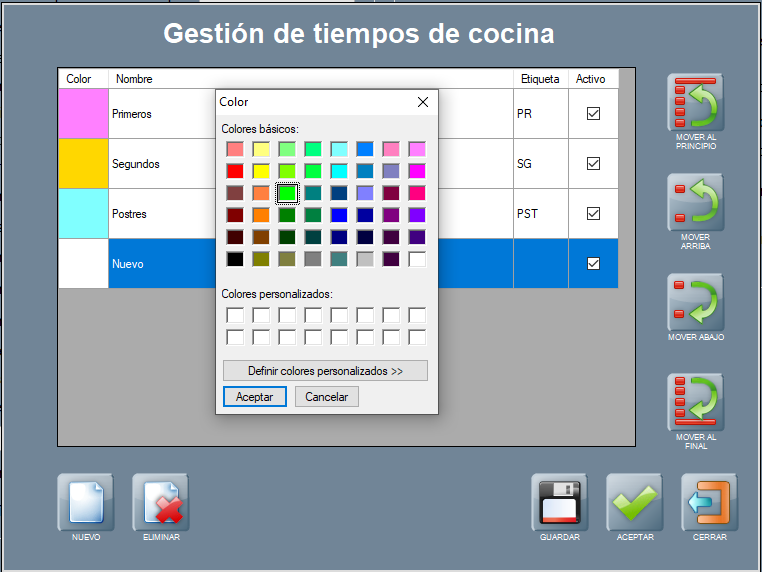
Task: Click the Mover al Principio icon
Action: (695, 102)
